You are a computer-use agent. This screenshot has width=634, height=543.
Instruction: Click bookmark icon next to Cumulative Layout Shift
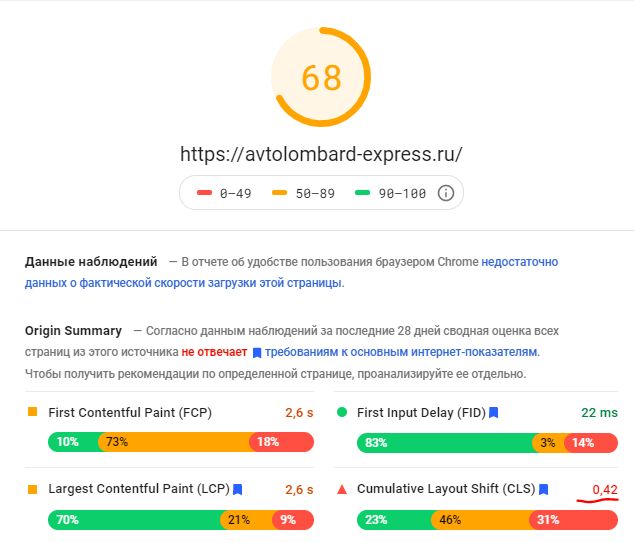click(544, 490)
